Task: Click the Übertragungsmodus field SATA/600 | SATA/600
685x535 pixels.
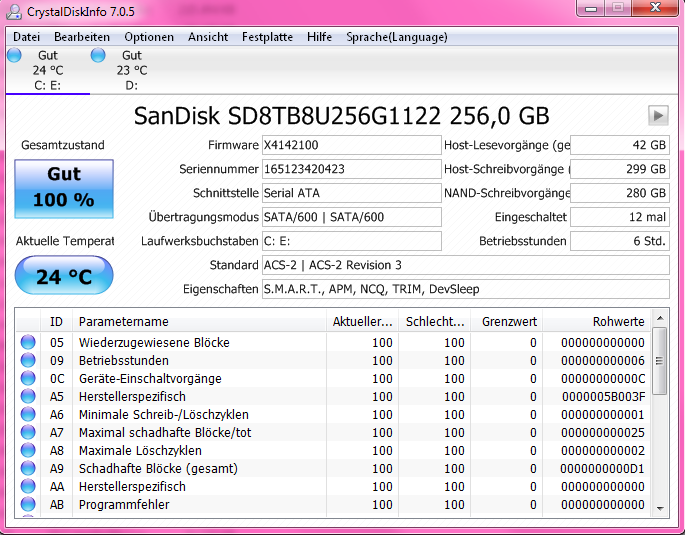Action: click(x=352, y=217)
